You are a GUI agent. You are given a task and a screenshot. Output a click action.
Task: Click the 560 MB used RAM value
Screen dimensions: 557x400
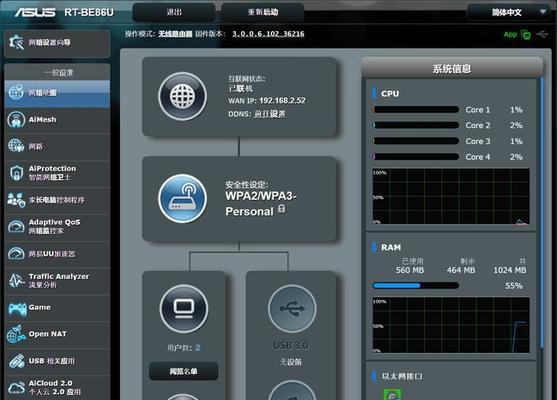[410, 270]
